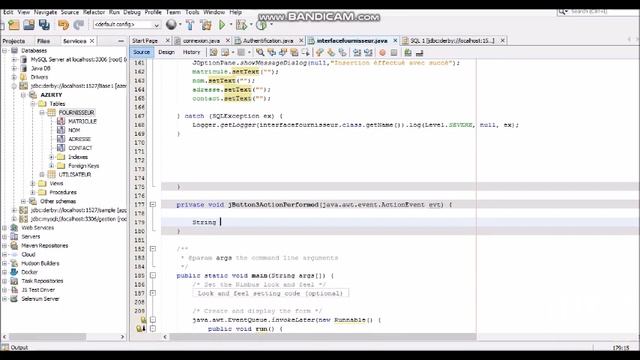Expand the Foreign Keys folder node
The width and height of the screenshot is (640, 360).
pyautogui.click(x=52, y=166)
